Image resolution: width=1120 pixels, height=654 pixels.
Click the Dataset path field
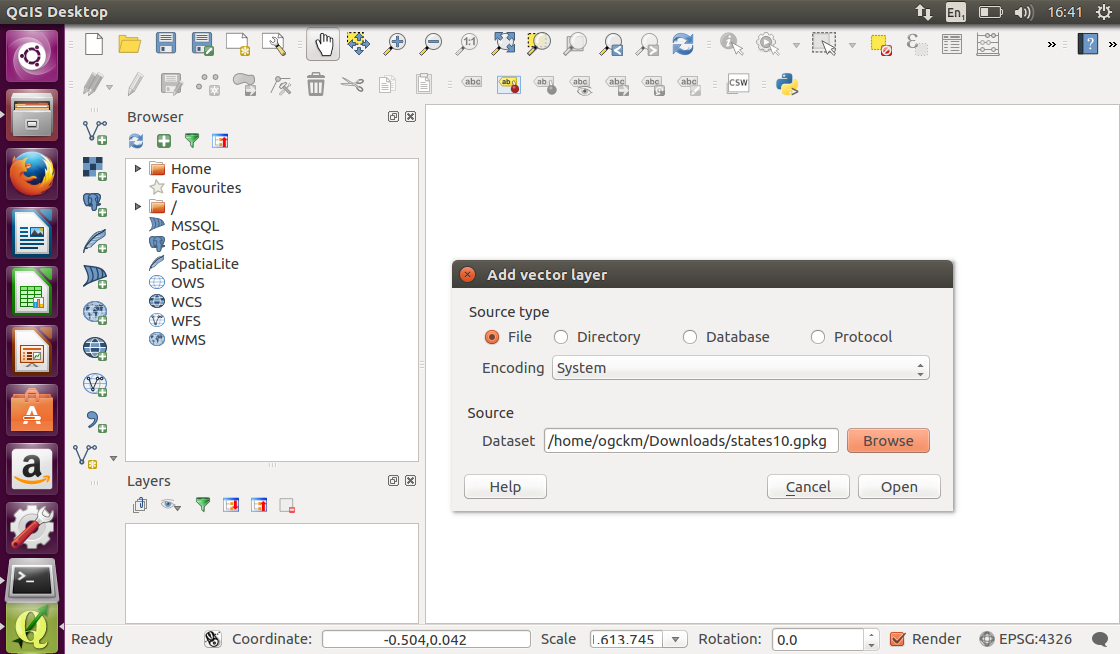click(690, 441)
